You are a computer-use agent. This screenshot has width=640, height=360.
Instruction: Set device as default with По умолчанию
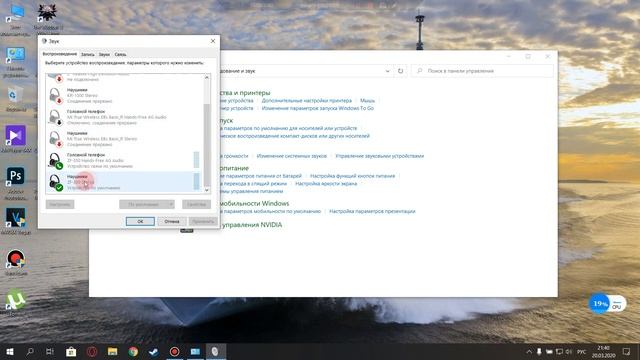(144, 204)
